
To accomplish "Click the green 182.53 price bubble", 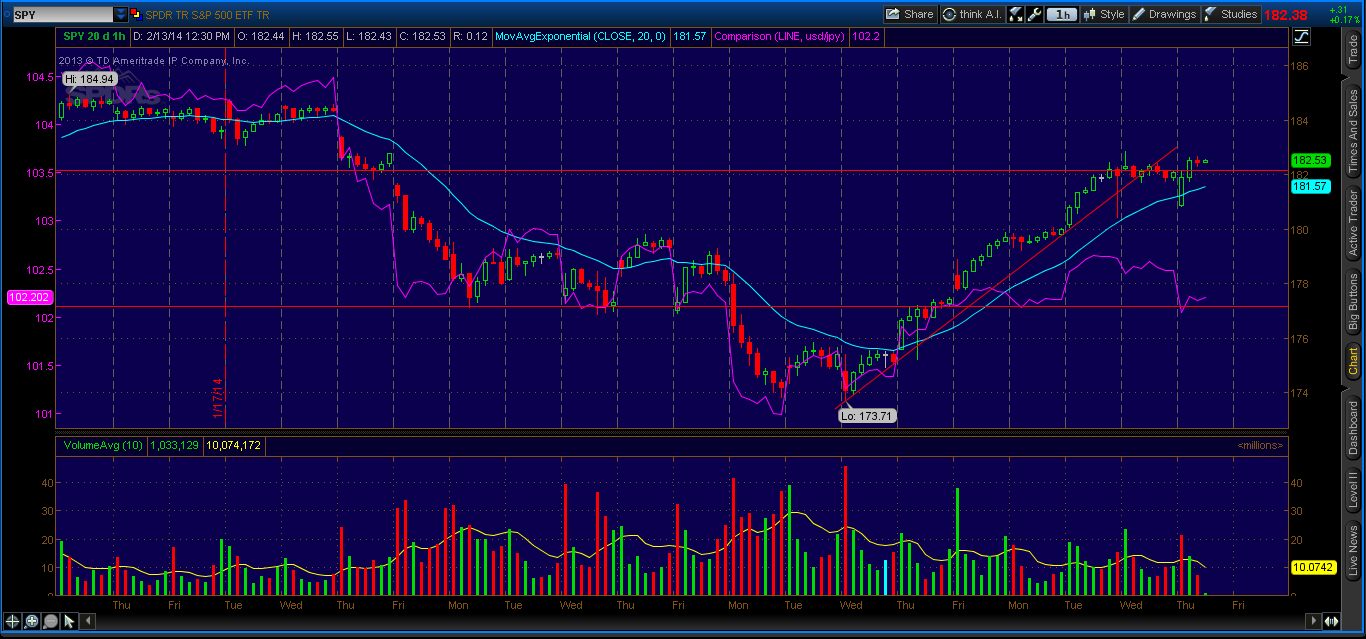I will tap(1309, 160).
